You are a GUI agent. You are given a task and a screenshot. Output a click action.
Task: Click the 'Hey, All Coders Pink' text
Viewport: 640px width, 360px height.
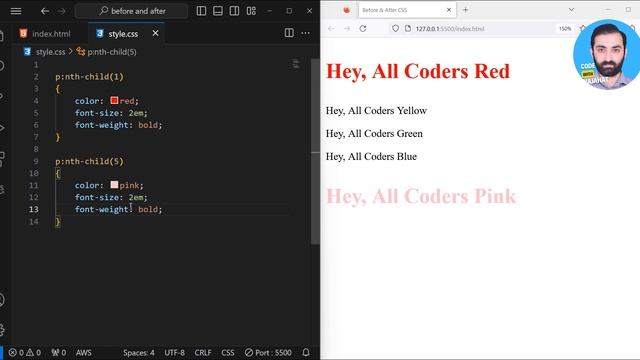tap(421, 196)
